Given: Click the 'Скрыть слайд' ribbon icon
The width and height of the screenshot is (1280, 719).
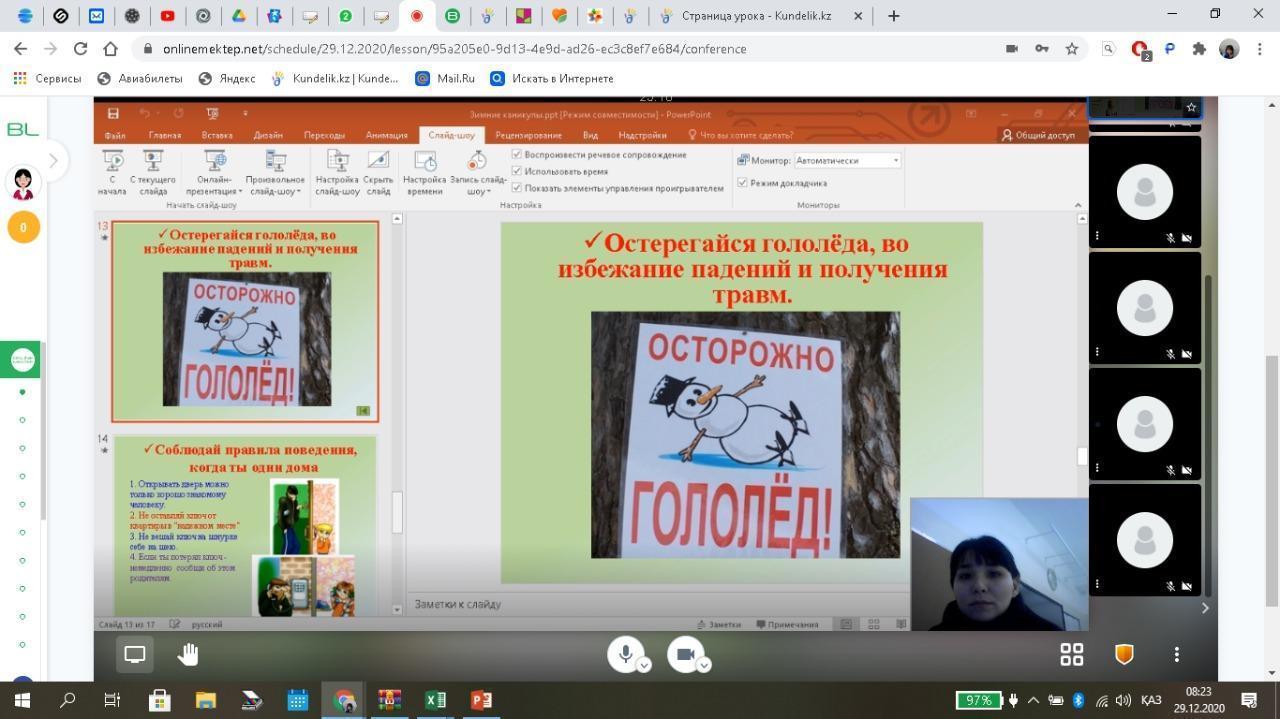Looking at the screenshot, I should (x=378, y=162).
